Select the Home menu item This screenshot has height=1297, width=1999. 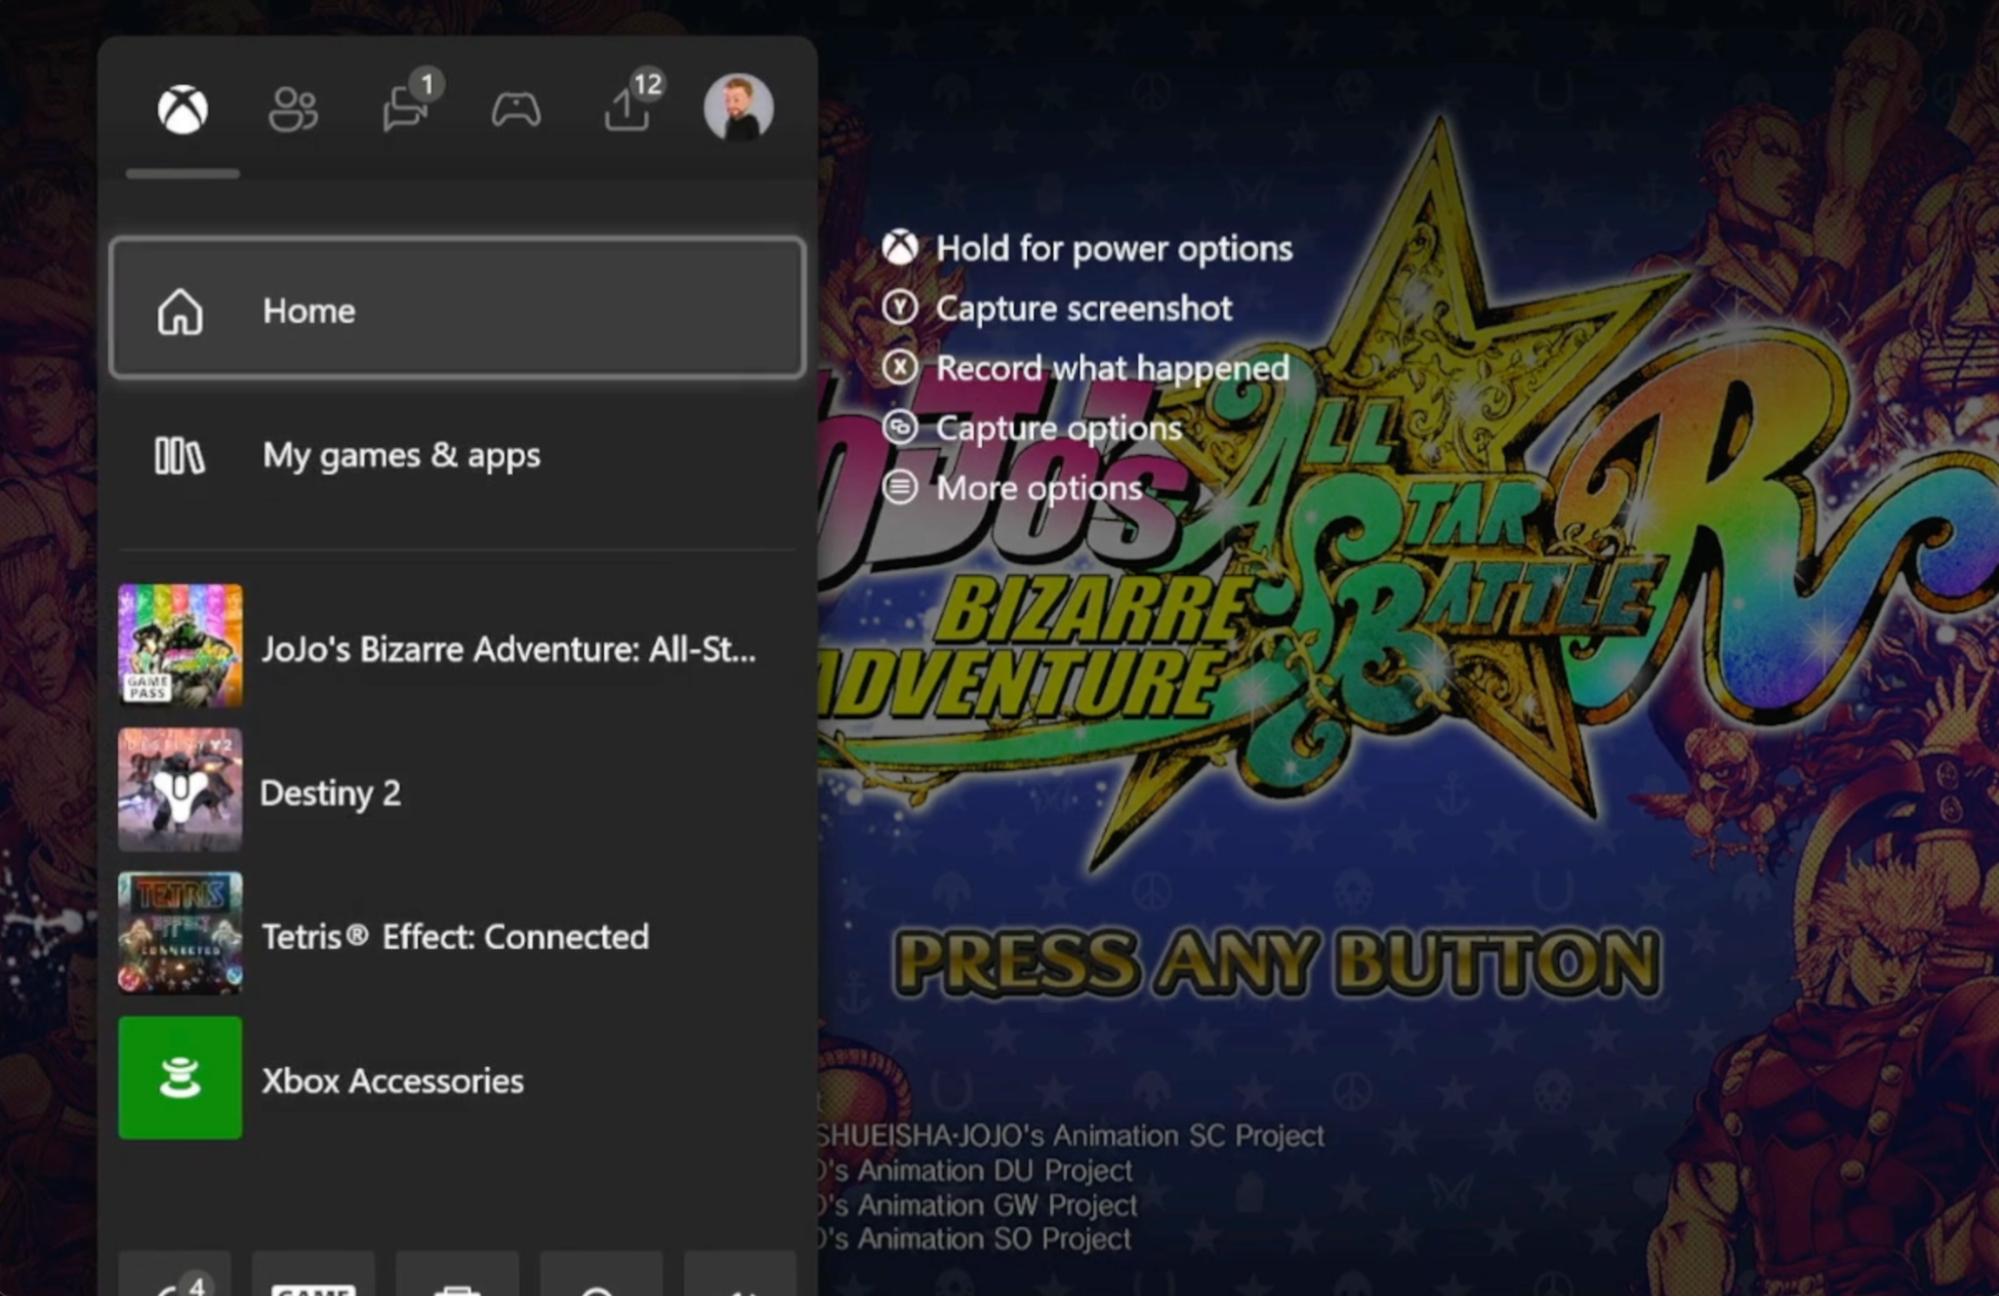pos(457,310)
